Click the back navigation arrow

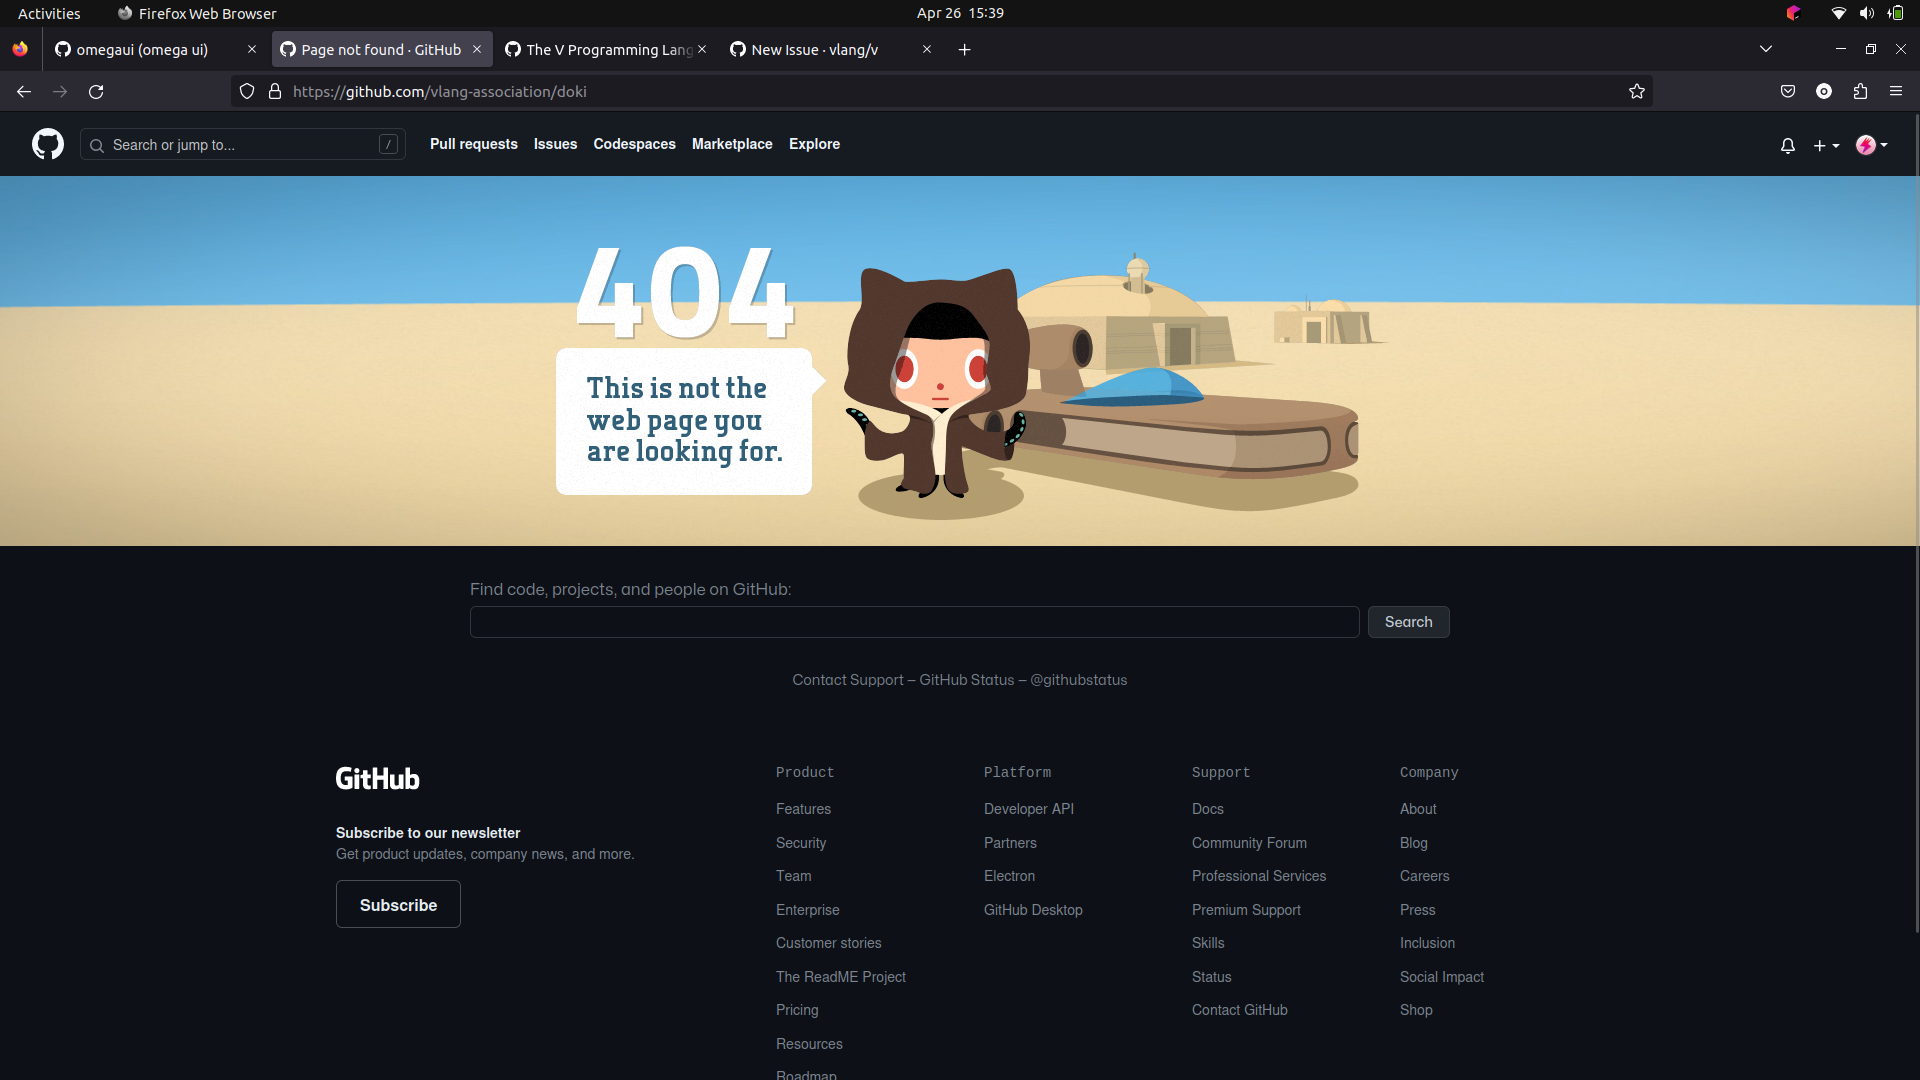[x=23, y=91]
